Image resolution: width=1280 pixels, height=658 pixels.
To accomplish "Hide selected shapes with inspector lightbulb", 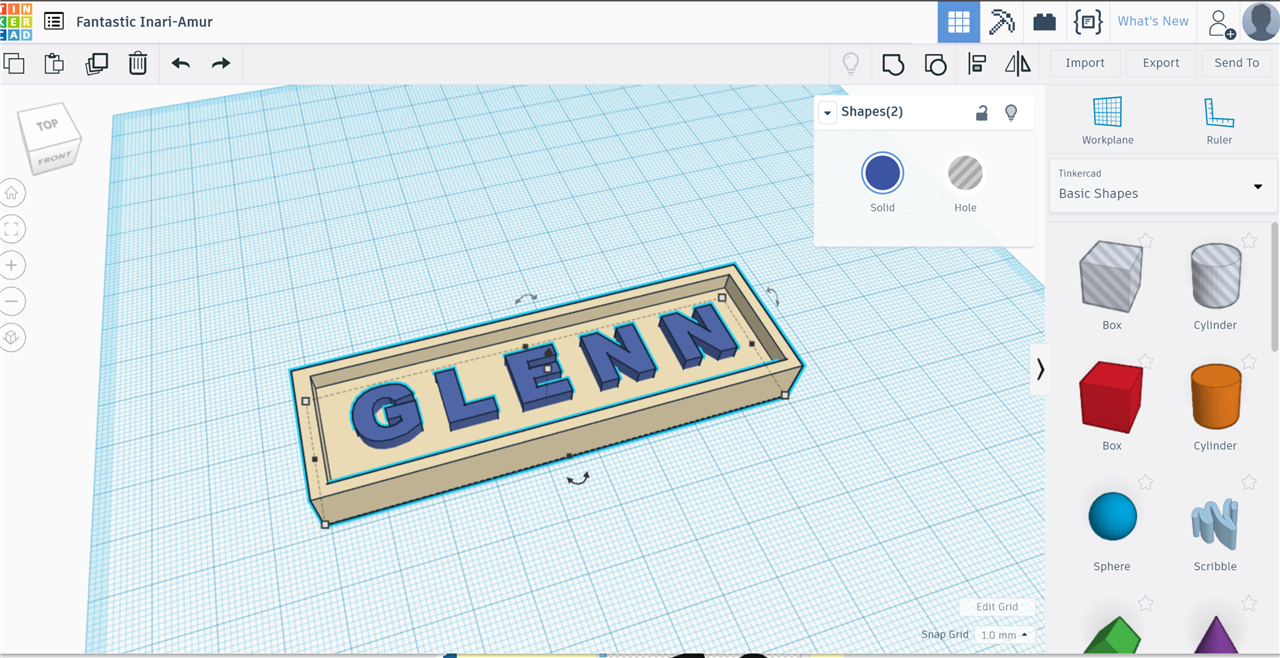I will [1011, 112].
